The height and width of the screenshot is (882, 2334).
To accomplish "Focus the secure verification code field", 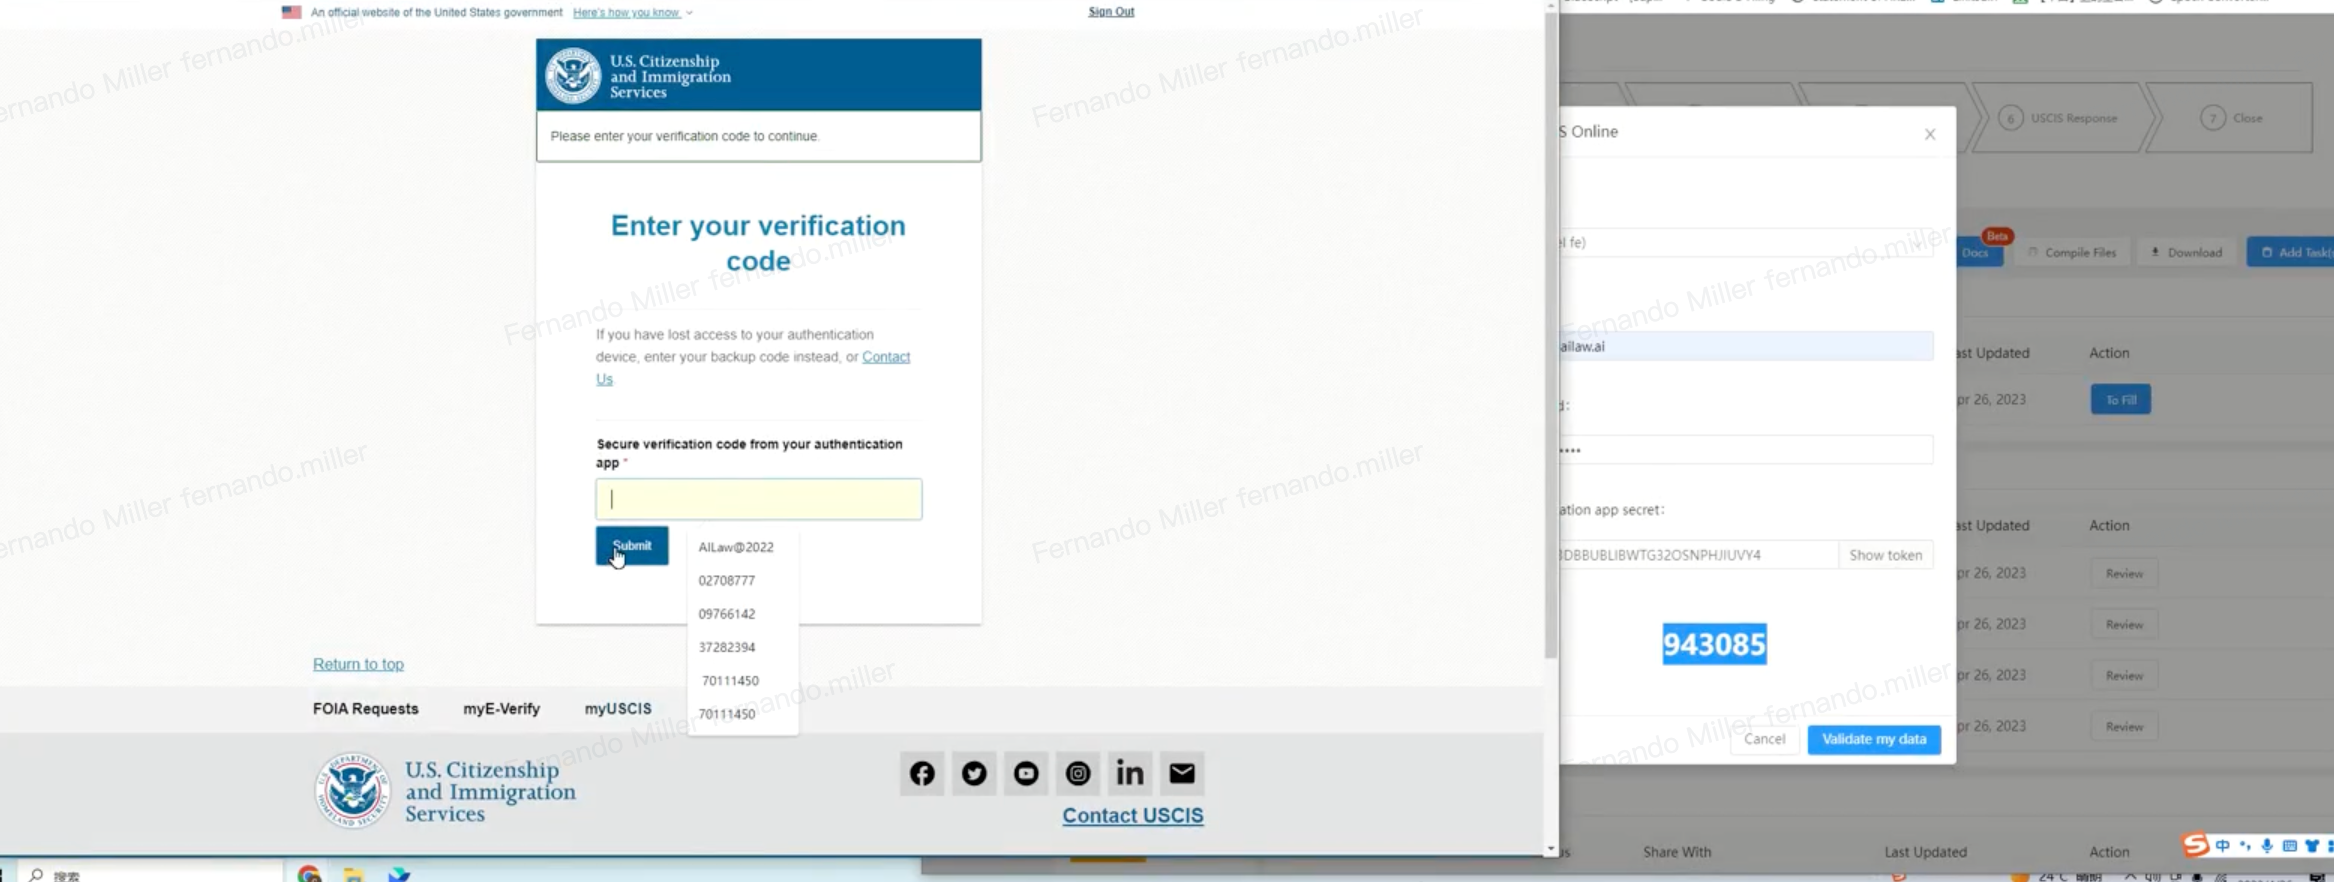I will pos(758,499).
